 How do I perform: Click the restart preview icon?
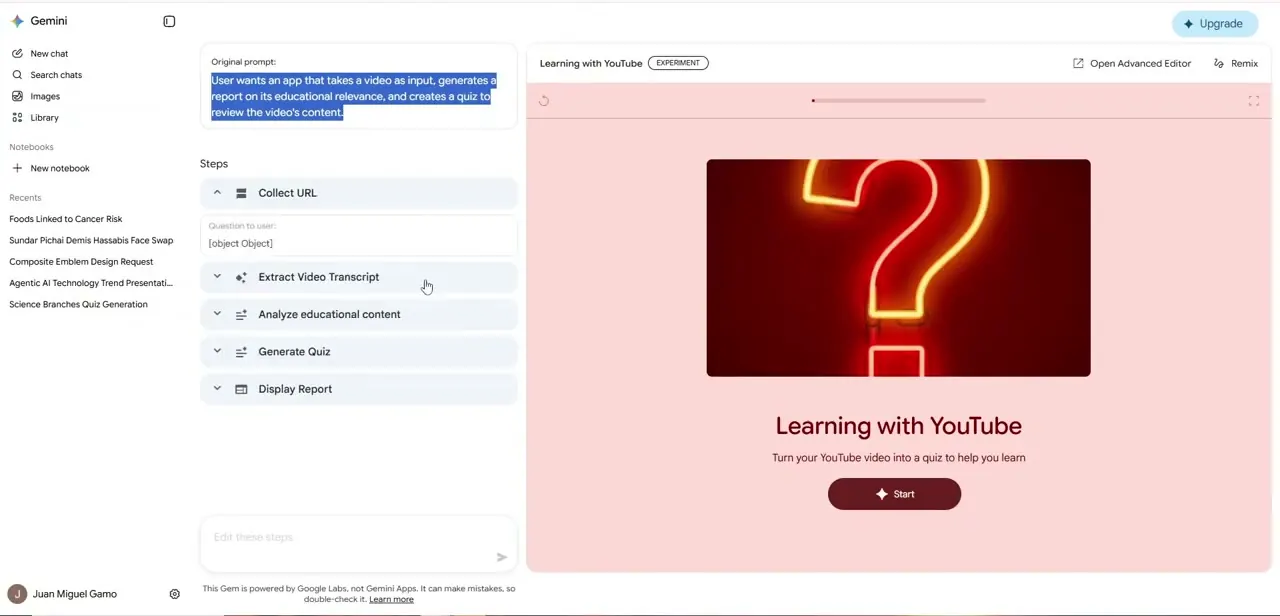pos(544,100)
